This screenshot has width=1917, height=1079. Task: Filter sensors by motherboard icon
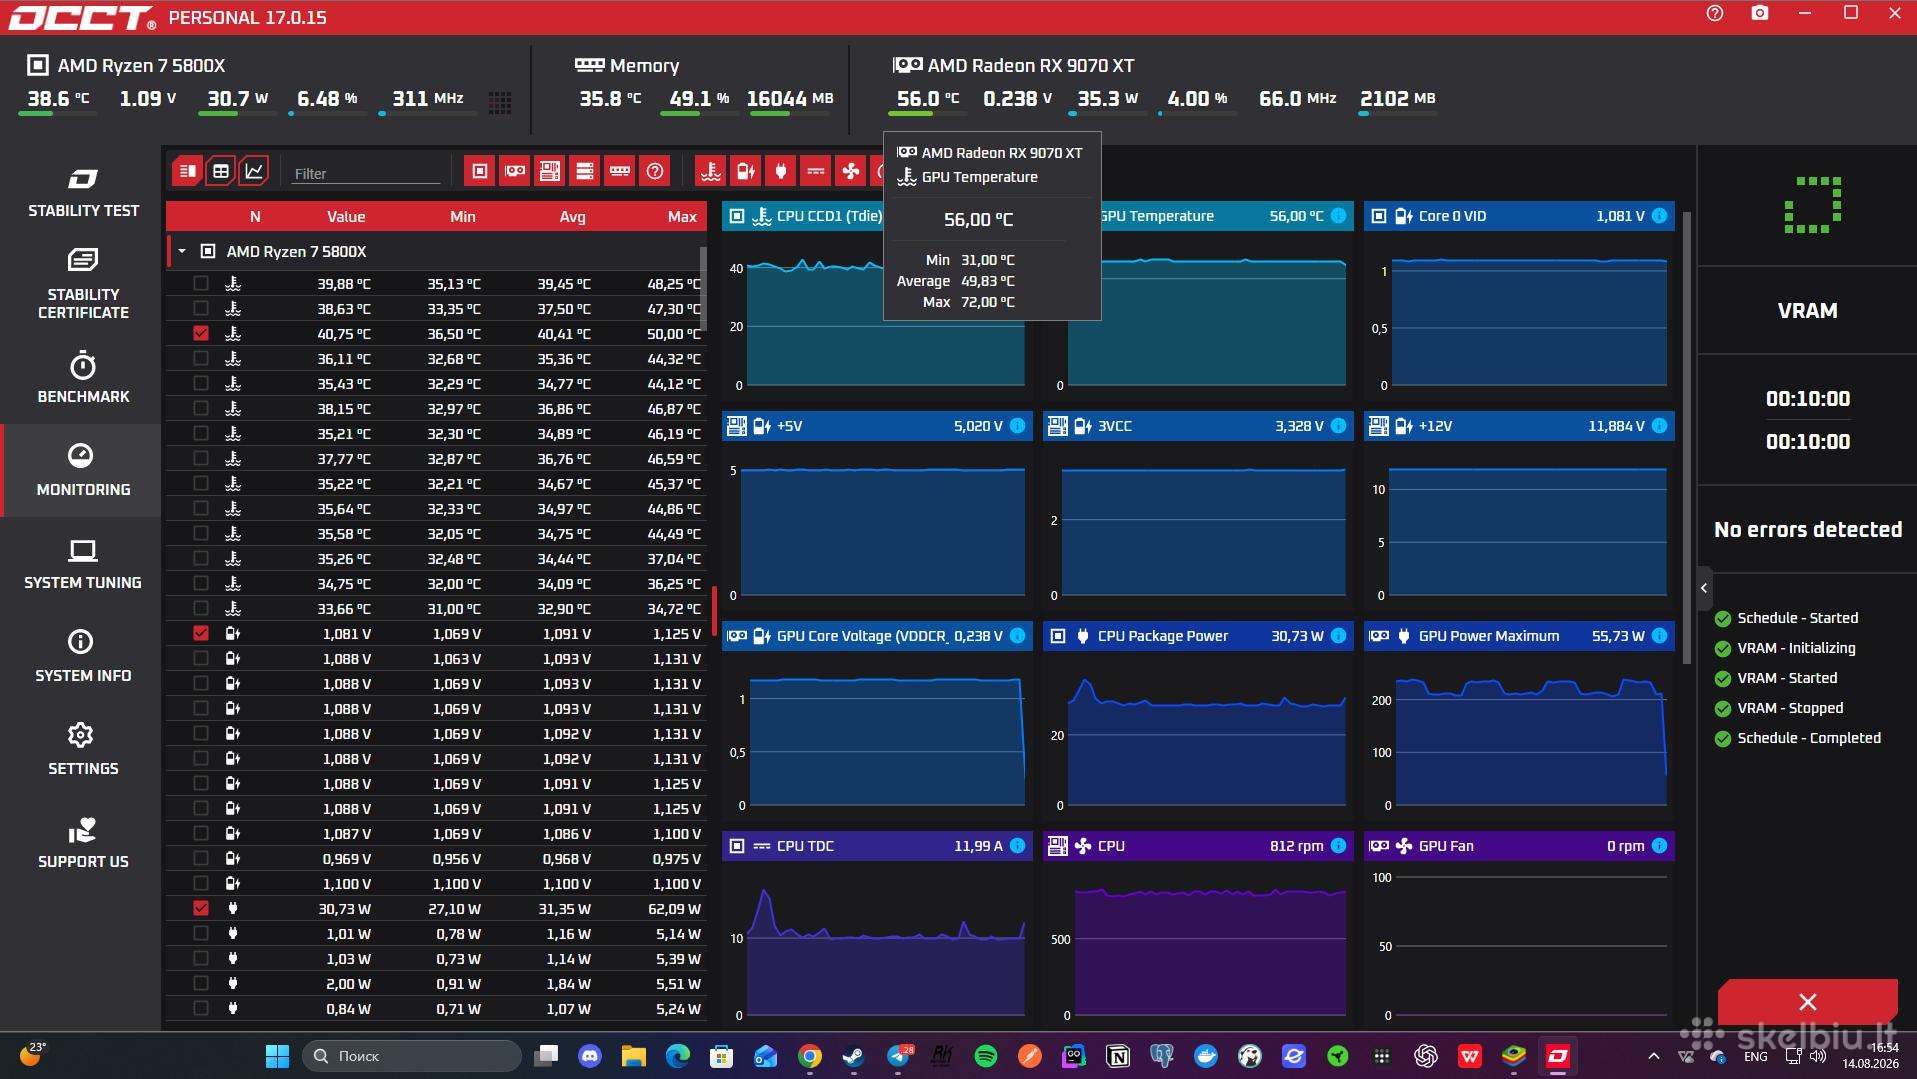tap(550, 171)
